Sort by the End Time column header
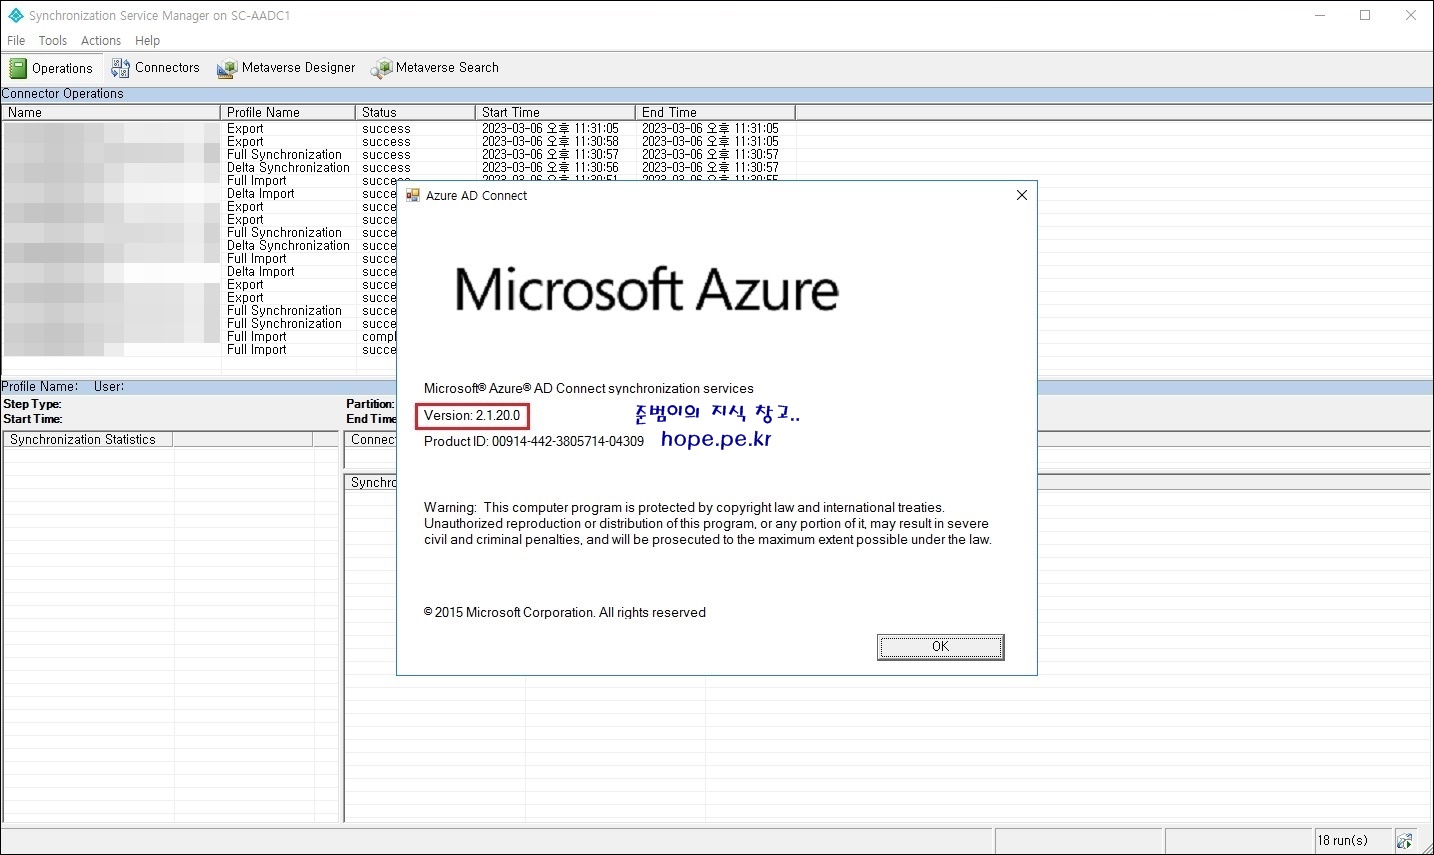Image resolution: width=1434 pixels, height=855 pixels. [715, 112]
